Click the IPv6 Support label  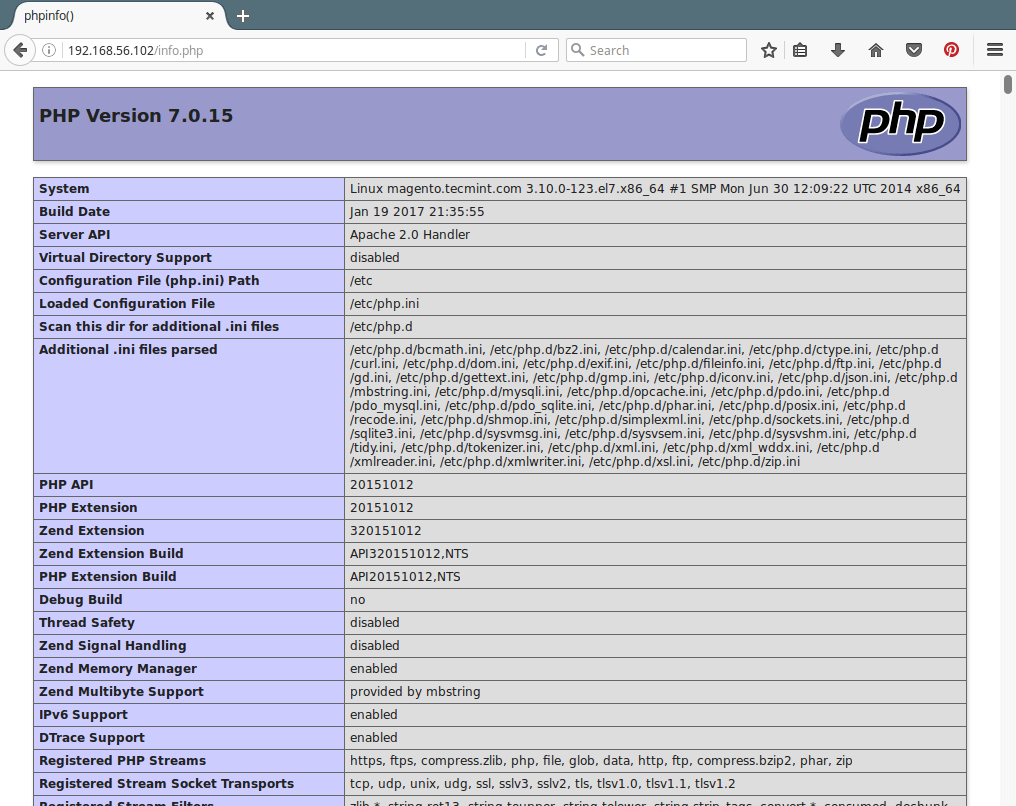tap(84, 715)
